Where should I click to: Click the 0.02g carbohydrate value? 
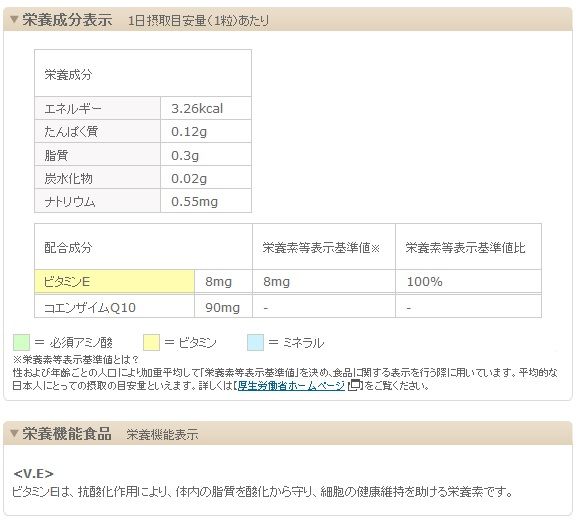pos(189,179)
